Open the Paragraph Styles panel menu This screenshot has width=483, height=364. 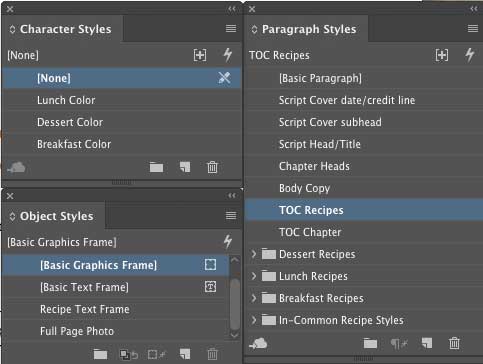coord(473,29)
